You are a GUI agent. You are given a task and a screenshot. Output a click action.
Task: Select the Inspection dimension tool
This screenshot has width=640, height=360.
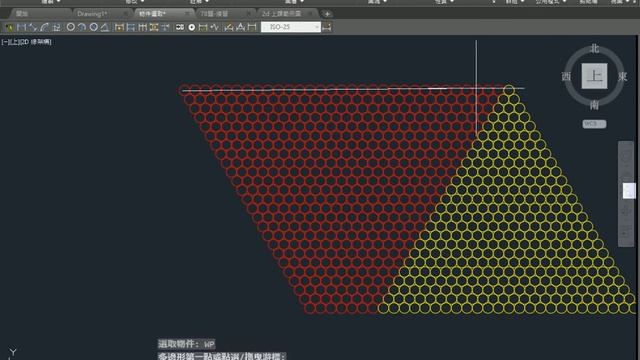pos(203,27)
